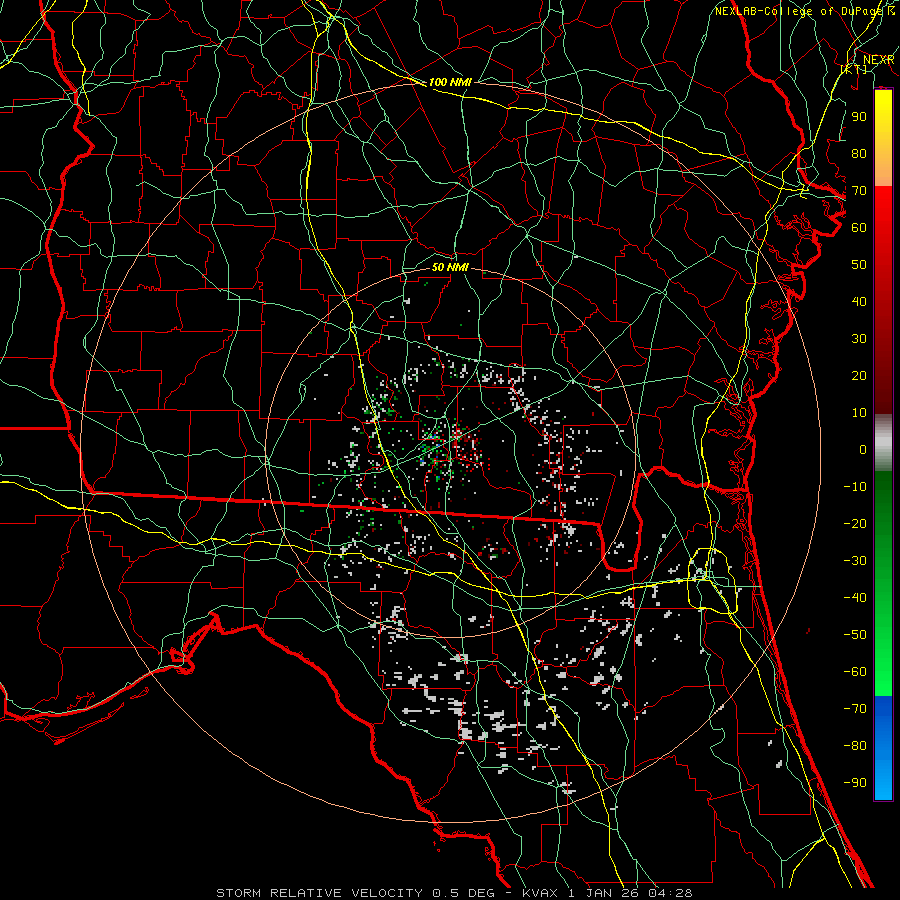Screen dimensions: 900x900
Task: Click the "0" scale label
Action: click(863, 449)
